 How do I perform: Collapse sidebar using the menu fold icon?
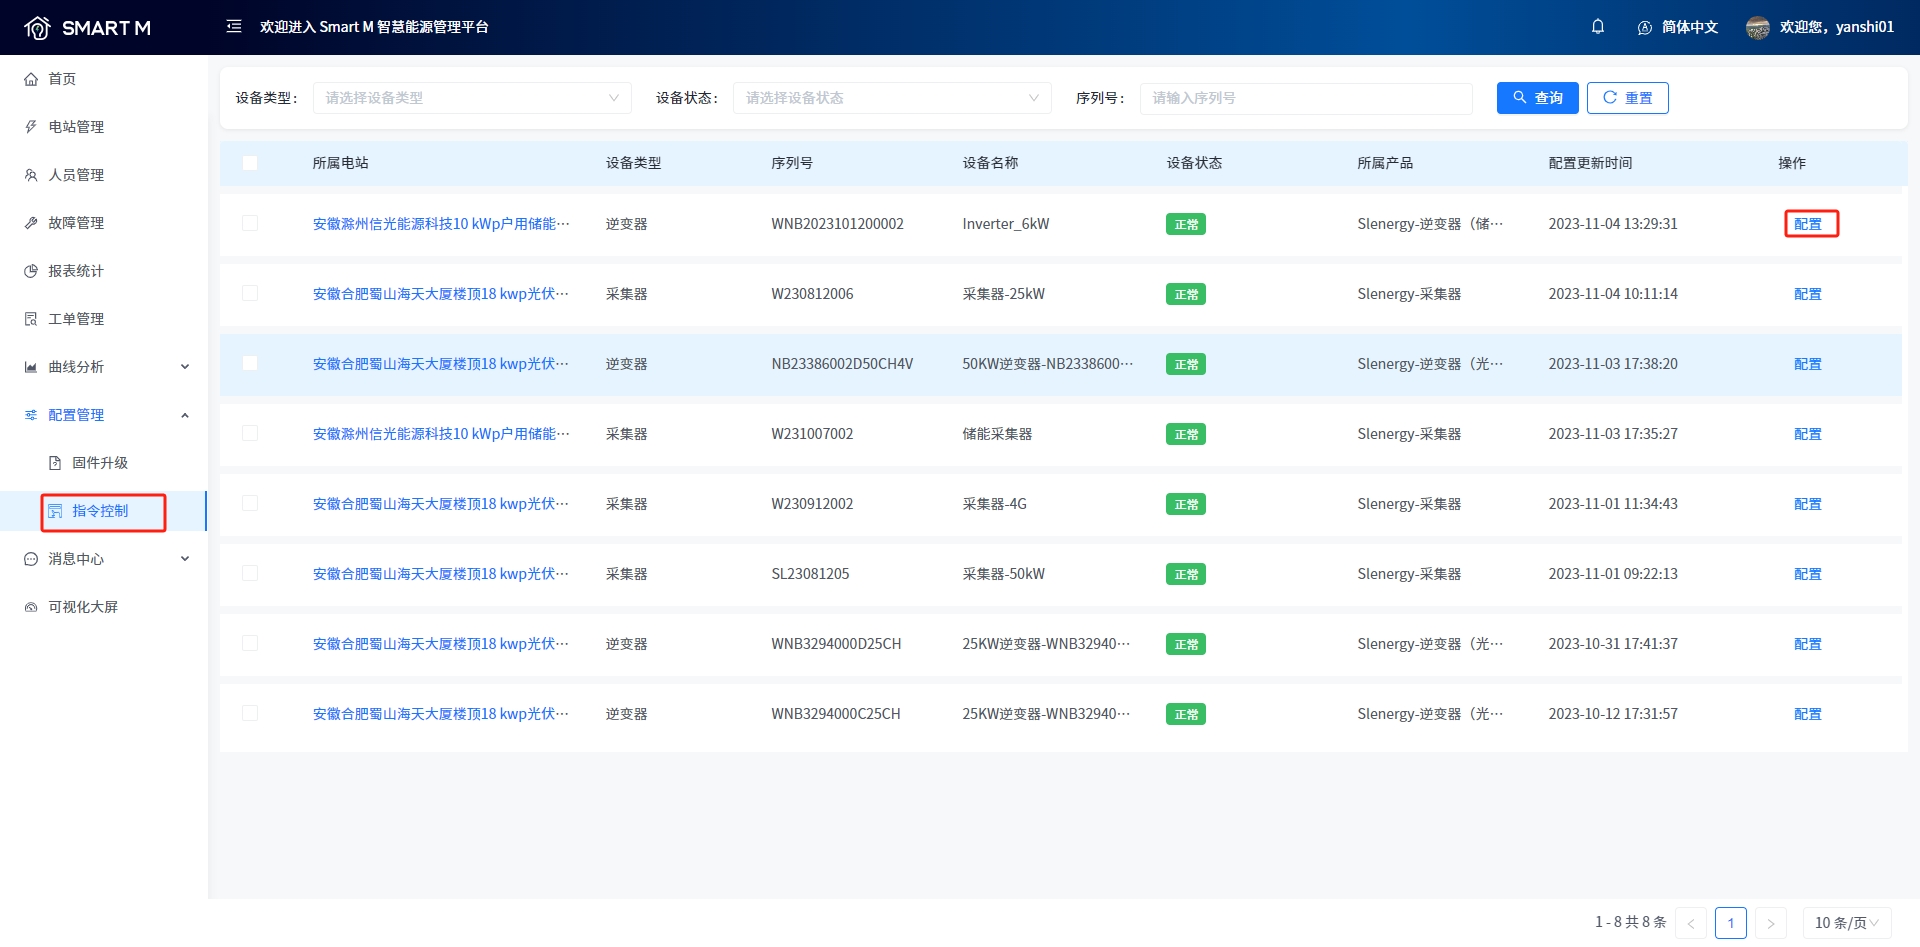tap(234, 27)
